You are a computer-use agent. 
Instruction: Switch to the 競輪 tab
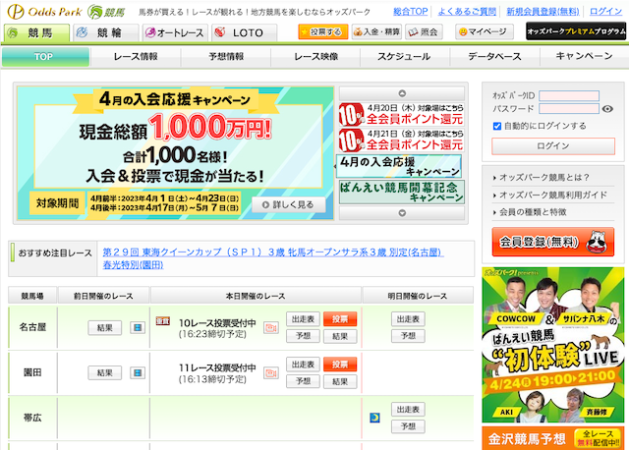106,33
